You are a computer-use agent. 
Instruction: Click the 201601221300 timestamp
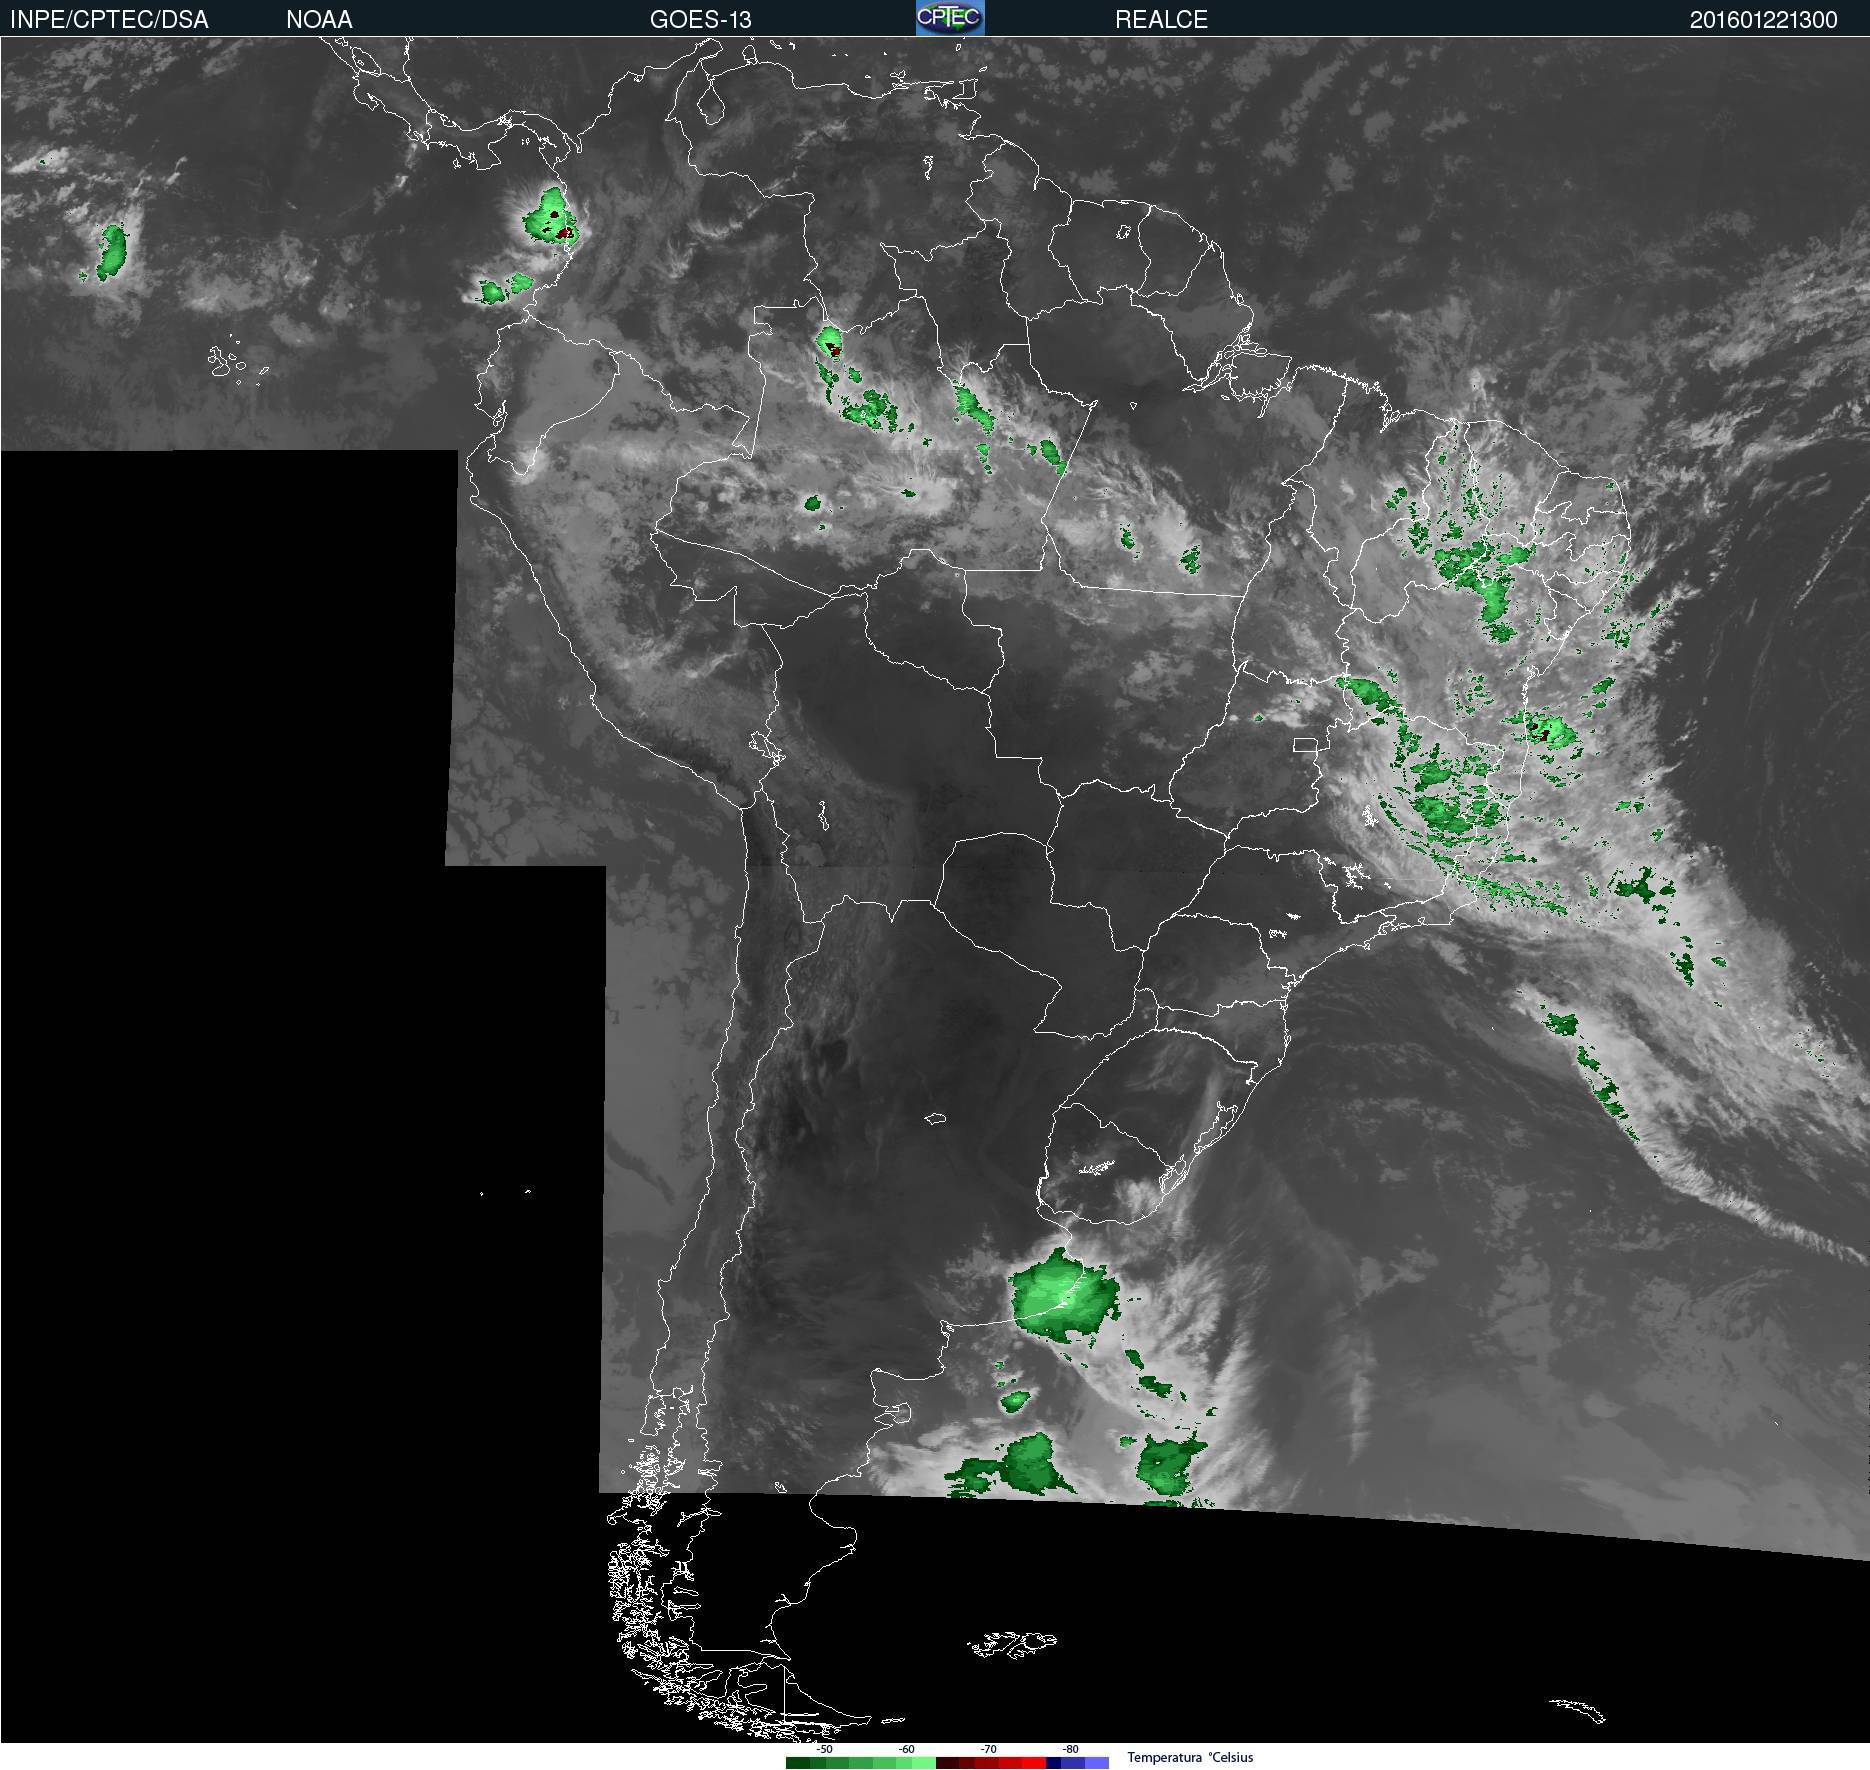point(1763,19)
